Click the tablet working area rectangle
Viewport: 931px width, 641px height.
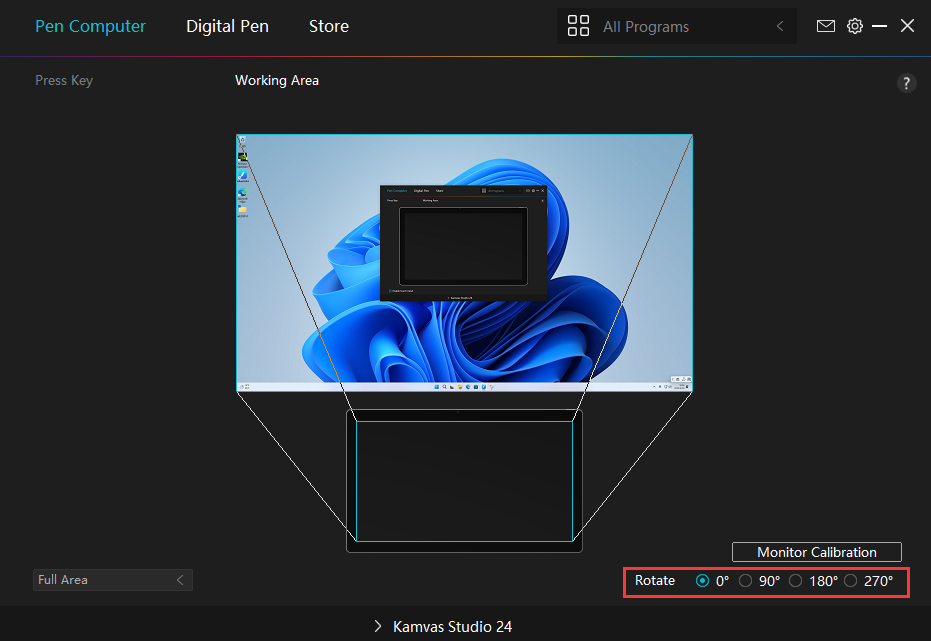coord(464,481)
